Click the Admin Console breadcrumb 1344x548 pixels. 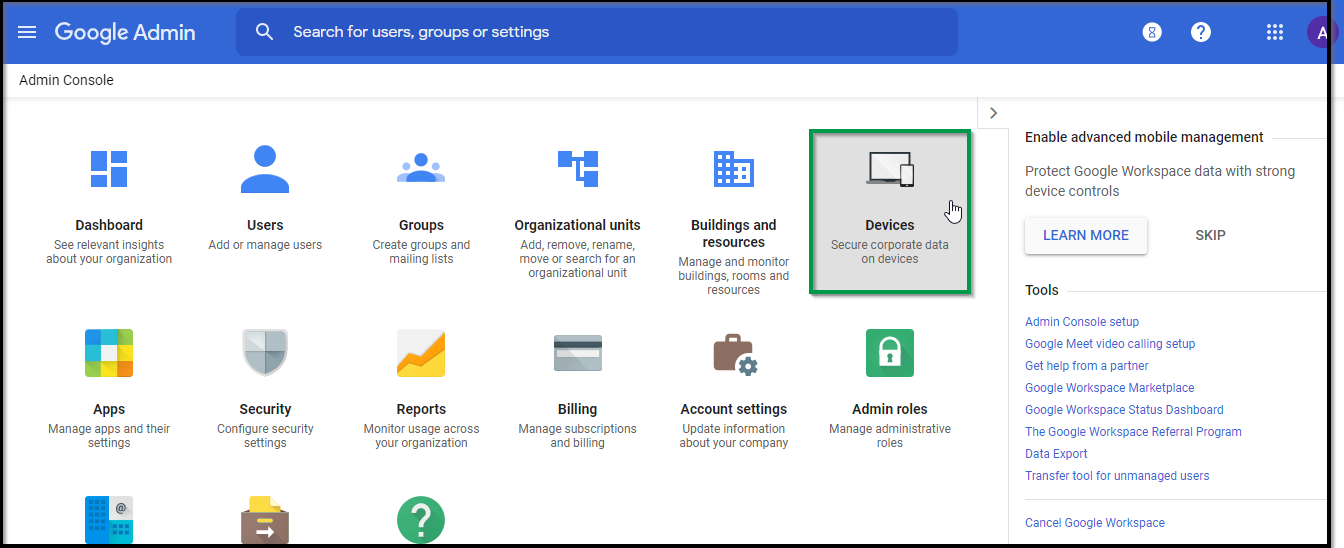[x=66, y=80]
